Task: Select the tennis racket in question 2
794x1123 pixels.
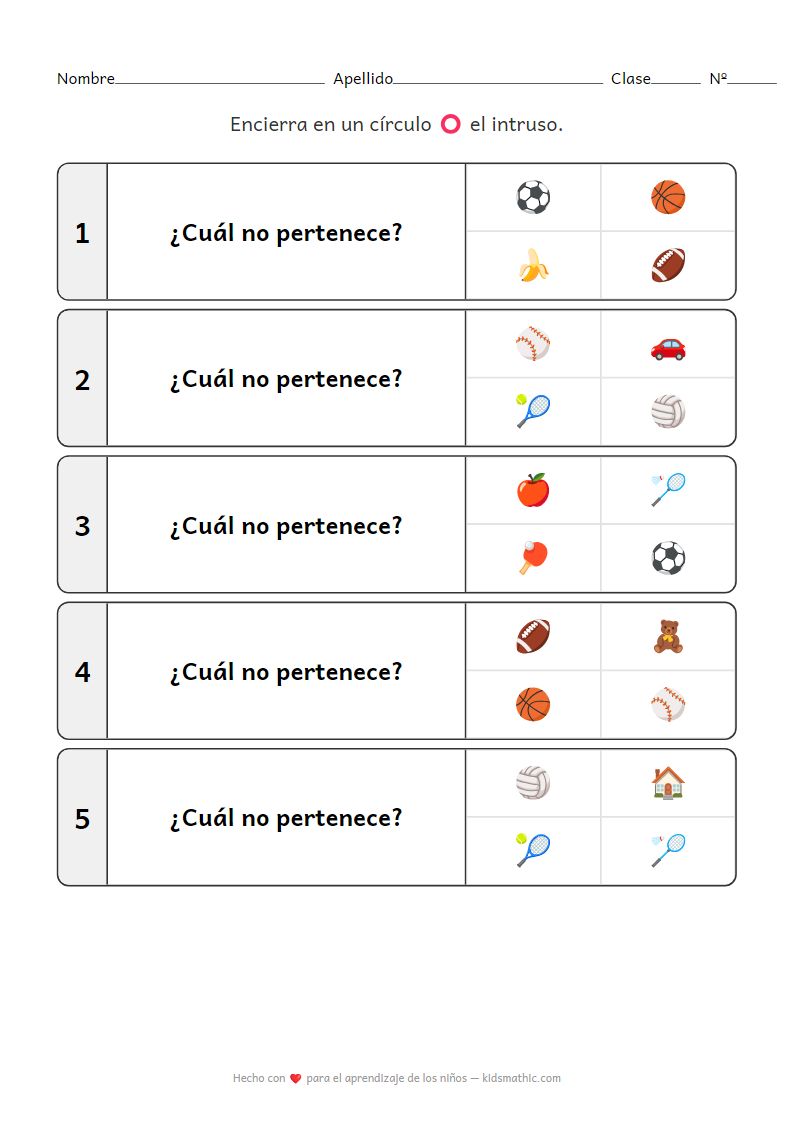Action: tap(533, 411)
